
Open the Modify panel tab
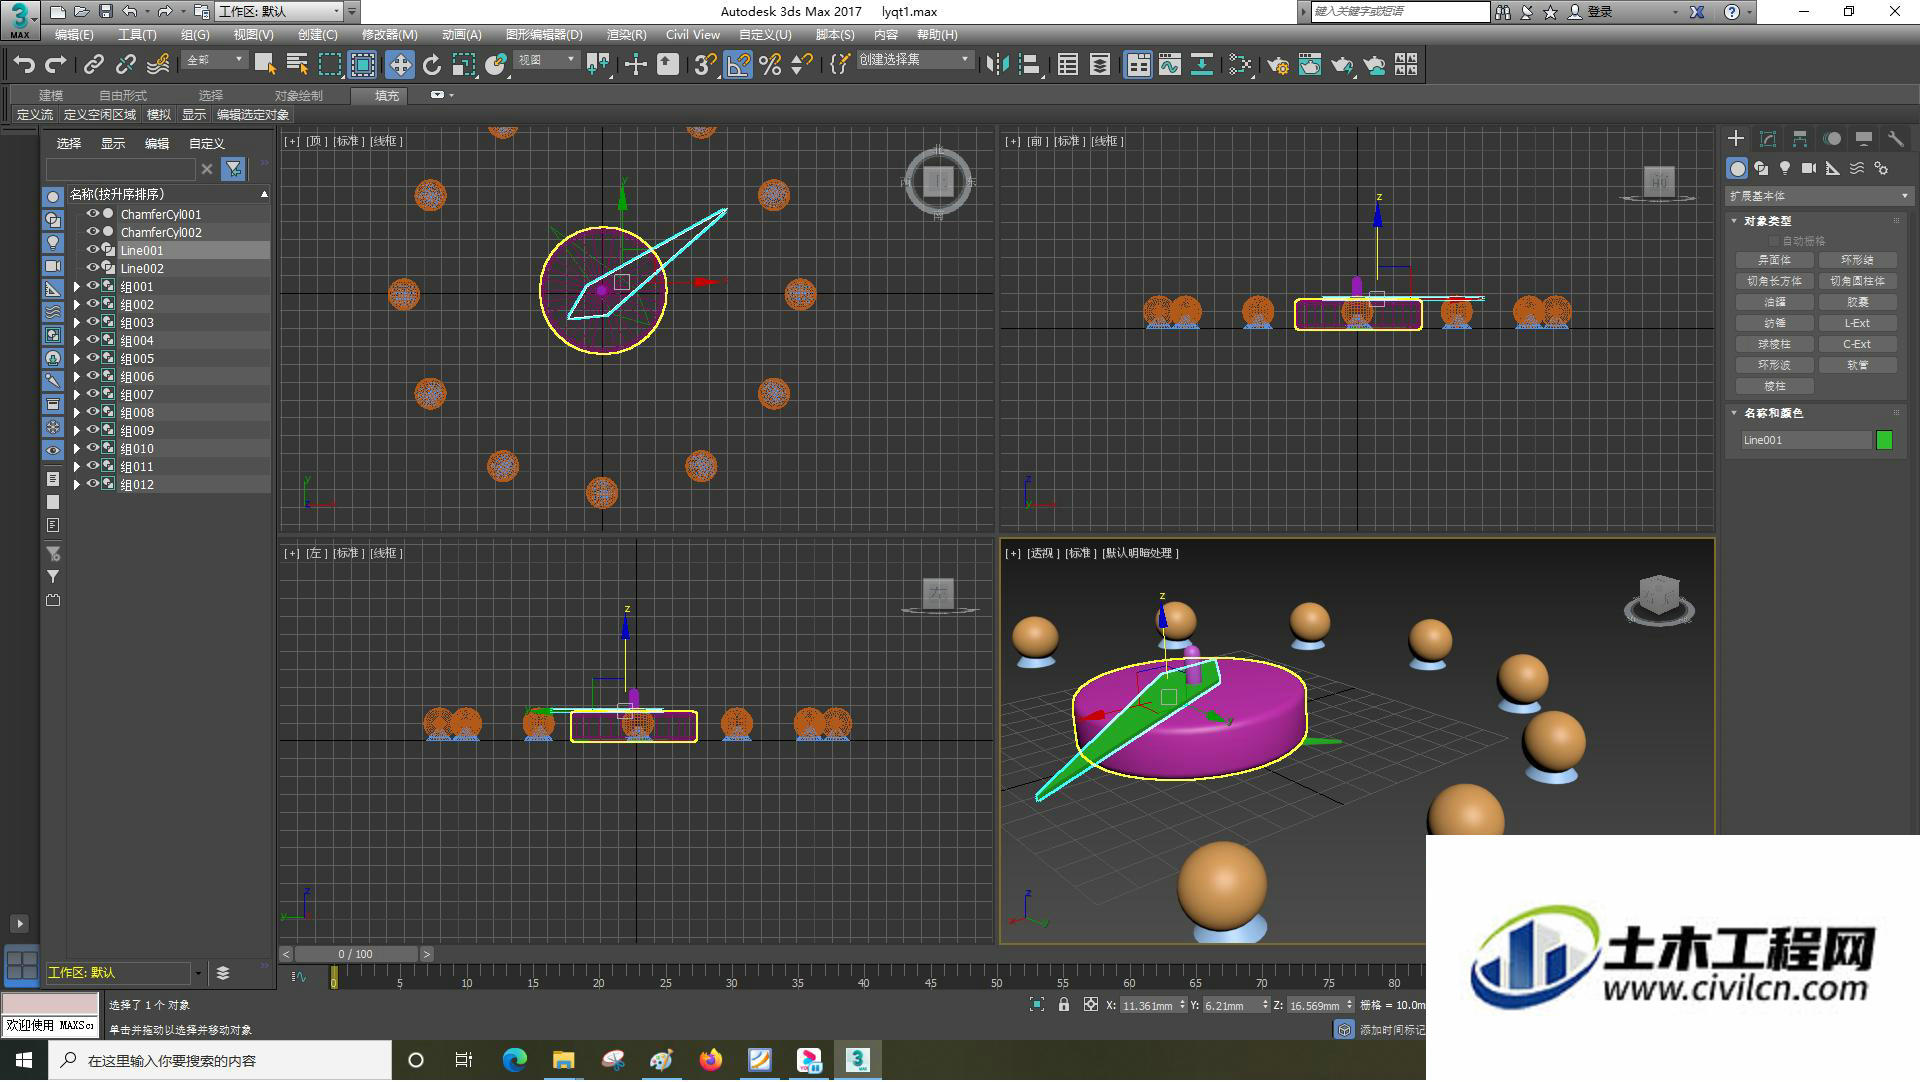pos(1768,139)
